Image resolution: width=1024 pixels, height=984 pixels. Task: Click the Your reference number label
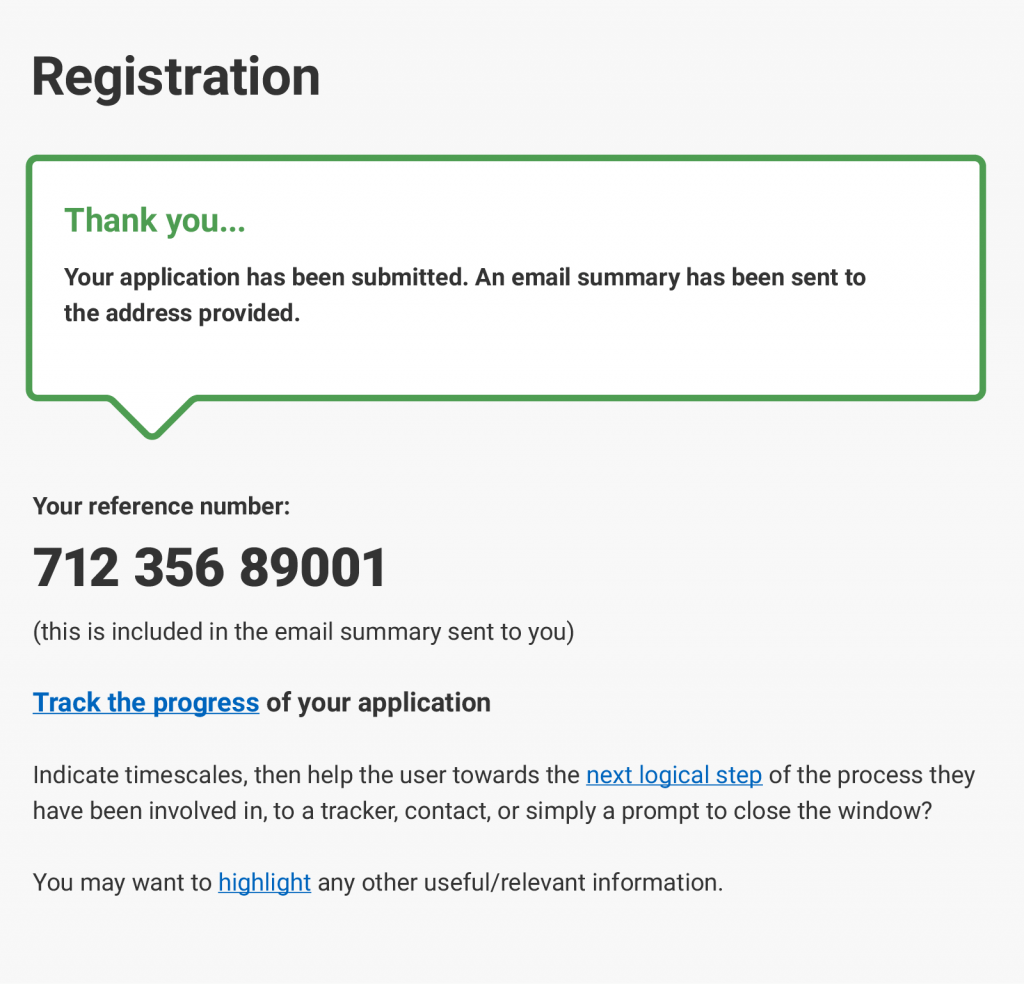(x=161, y=506)
